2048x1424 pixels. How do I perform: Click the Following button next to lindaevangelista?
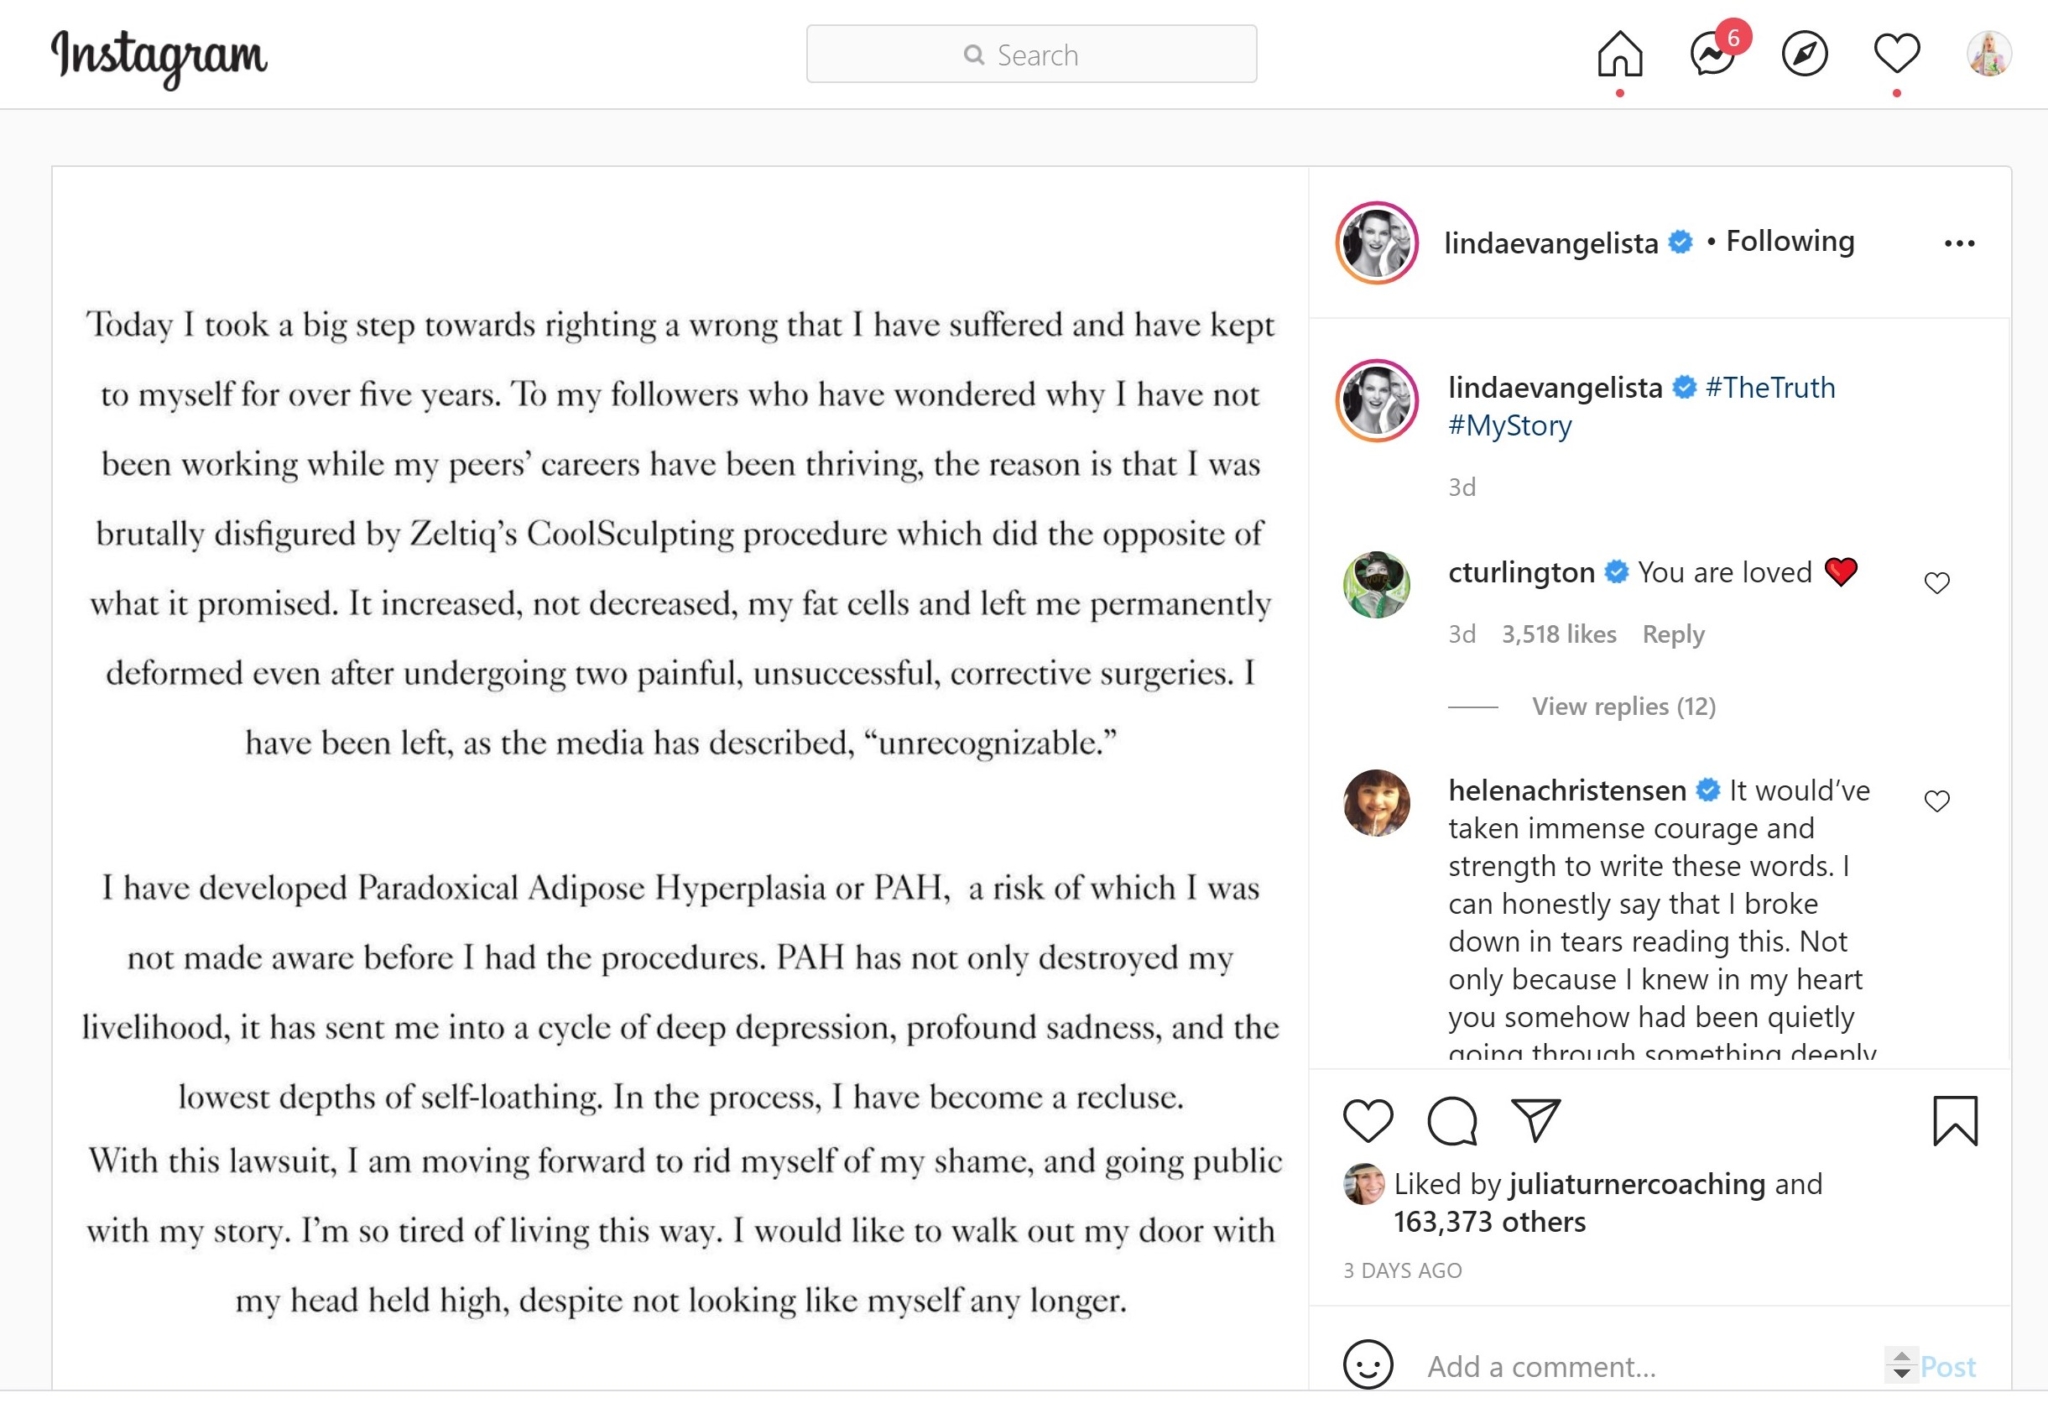pyautogui.click(x=1790, y=241)
